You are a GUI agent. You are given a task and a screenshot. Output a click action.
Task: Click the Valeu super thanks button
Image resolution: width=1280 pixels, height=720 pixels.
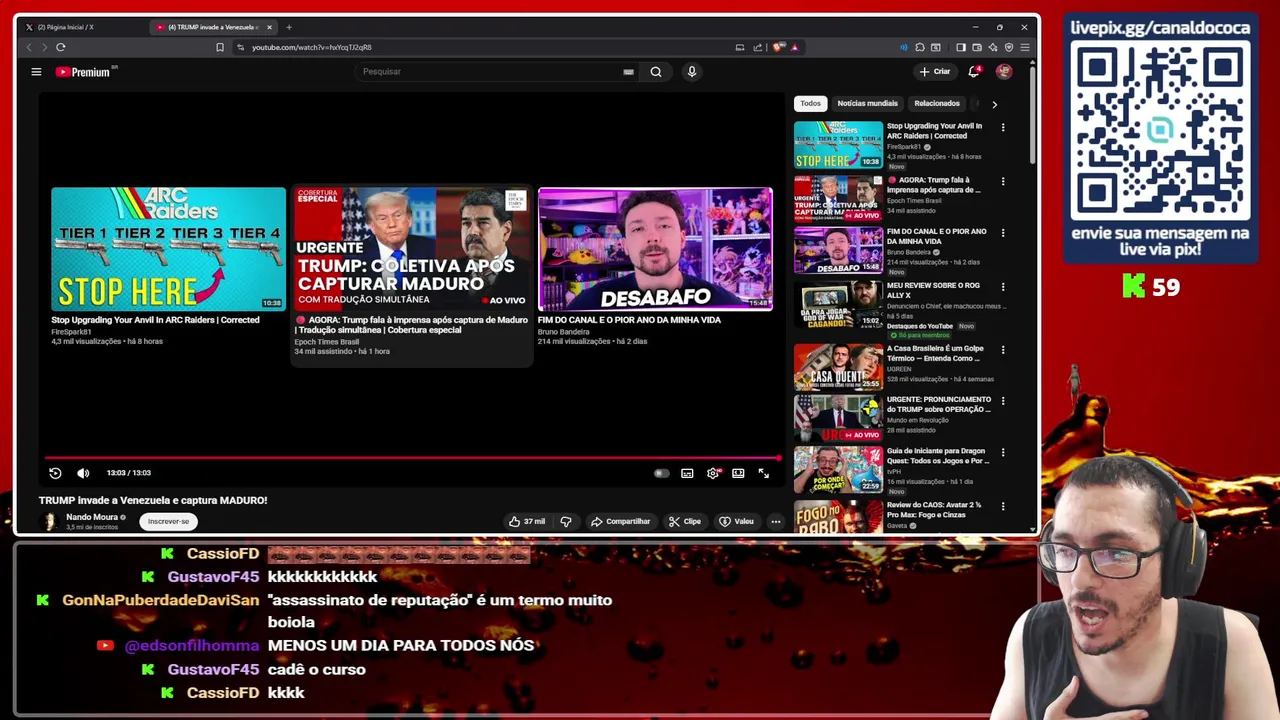tap(737, 521)
